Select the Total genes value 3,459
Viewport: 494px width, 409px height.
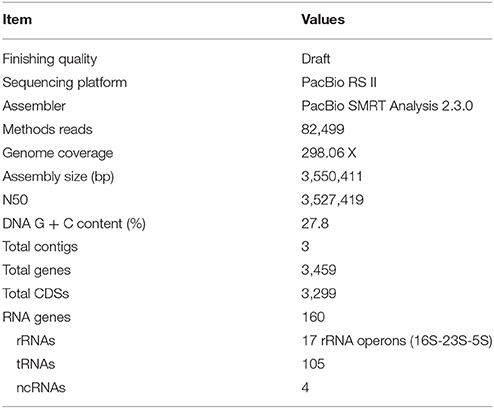point(319,270)
